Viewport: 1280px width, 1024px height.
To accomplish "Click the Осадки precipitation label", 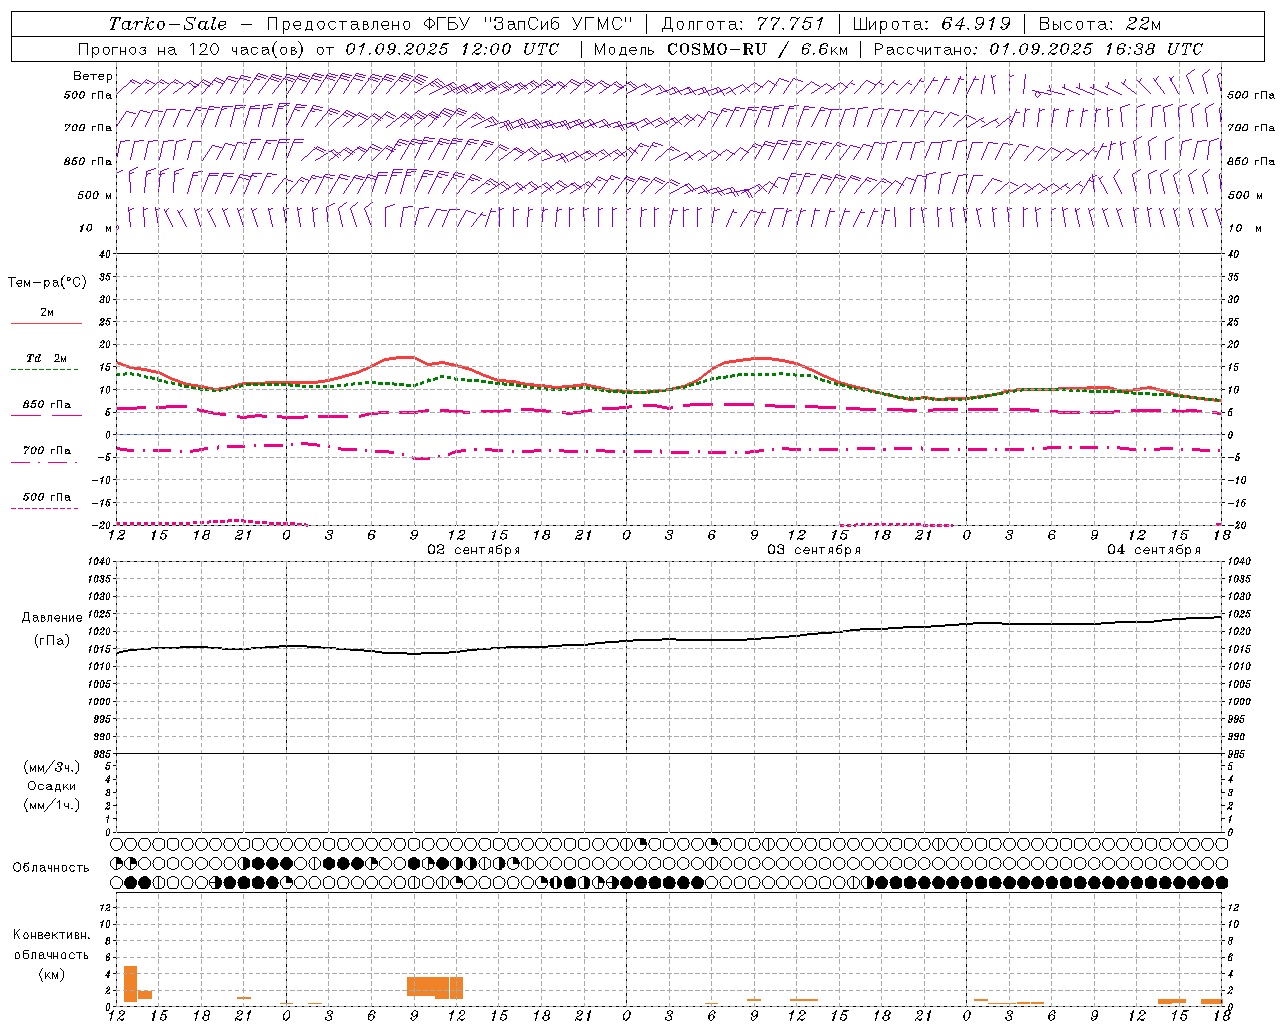I will click(52, 786).
